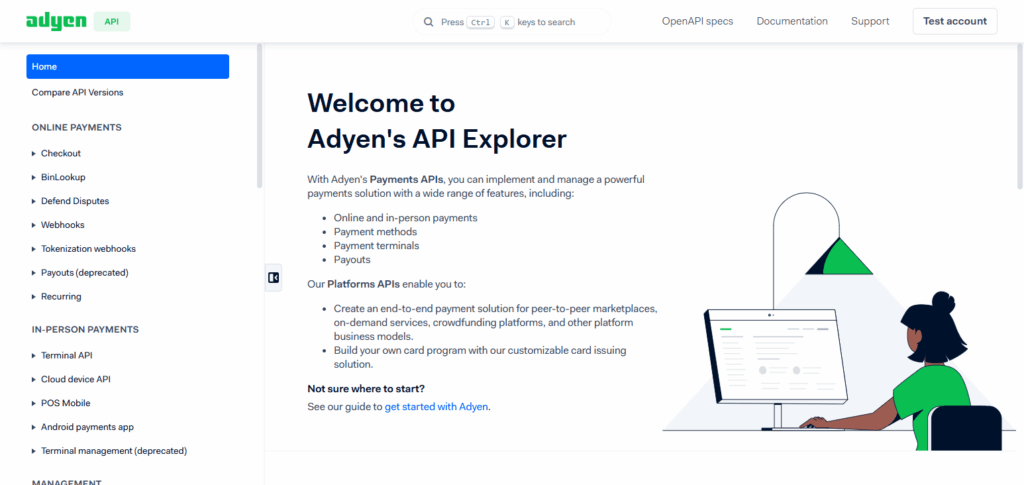Expand the POS Mobile arrow
1024x485 pixels.
34,403
